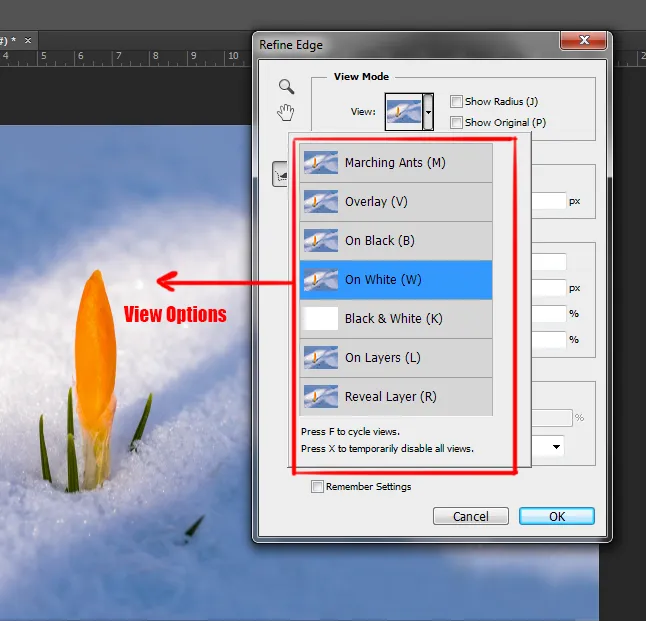Choose On Black (B) view

coord(396,241)
